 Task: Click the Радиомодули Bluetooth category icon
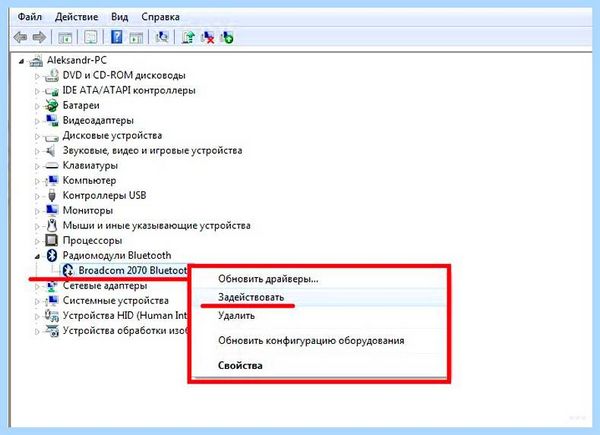(52, 255)
